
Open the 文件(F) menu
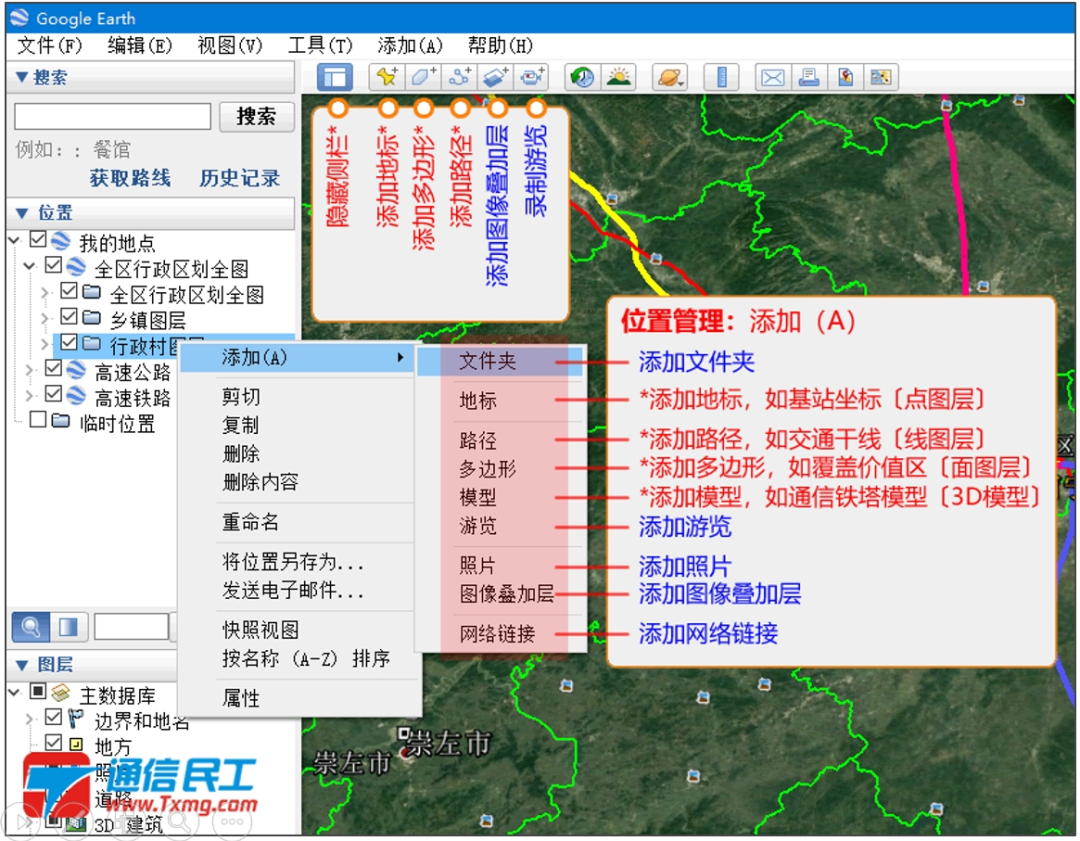(50, 45)
